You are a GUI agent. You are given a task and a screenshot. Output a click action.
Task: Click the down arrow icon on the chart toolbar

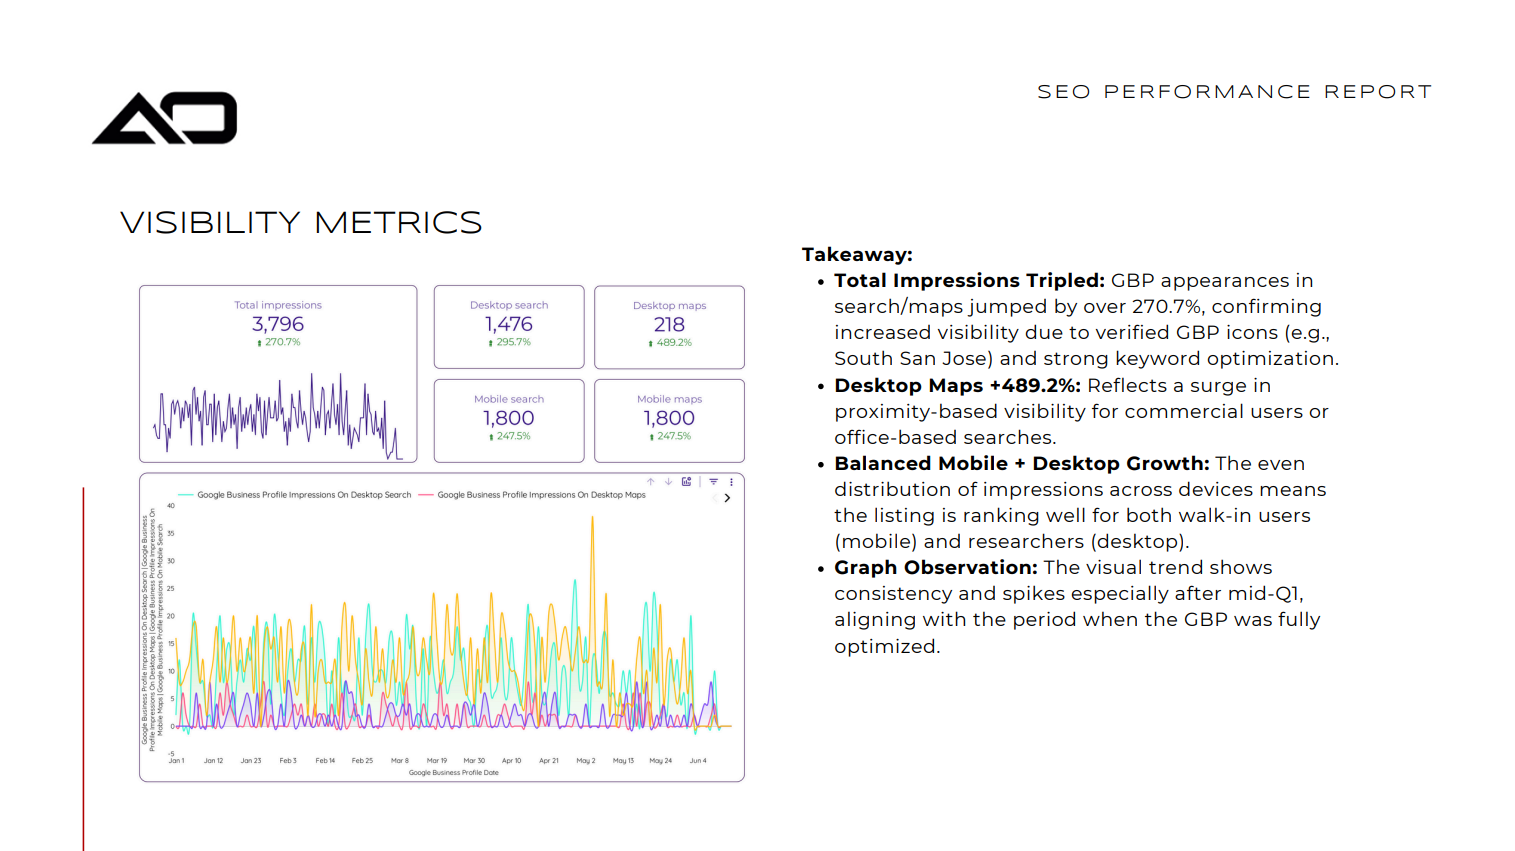[669, 481]
